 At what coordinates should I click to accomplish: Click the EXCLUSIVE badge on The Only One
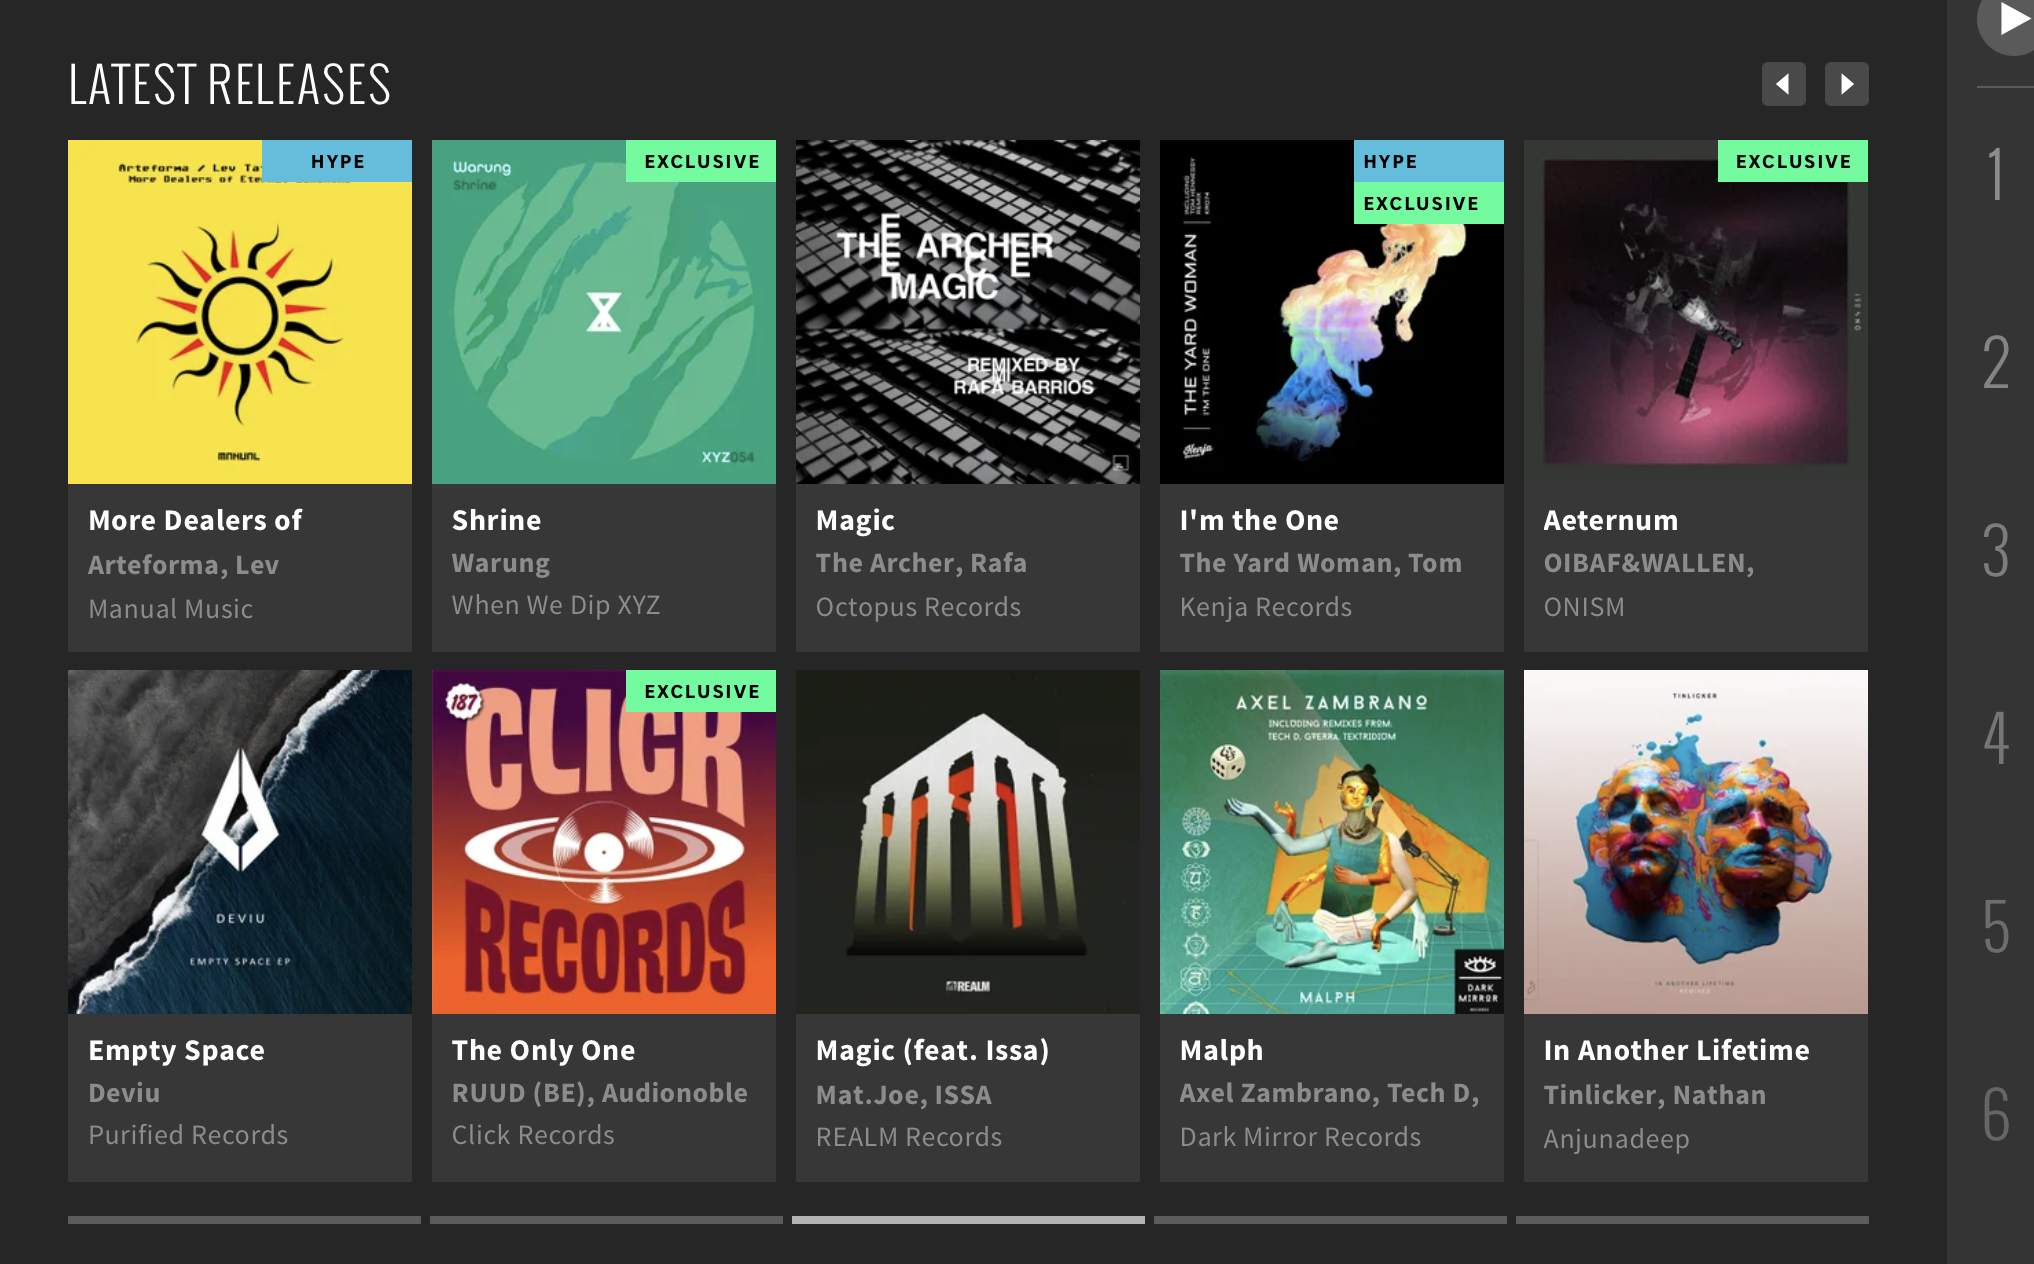point(701,691)
